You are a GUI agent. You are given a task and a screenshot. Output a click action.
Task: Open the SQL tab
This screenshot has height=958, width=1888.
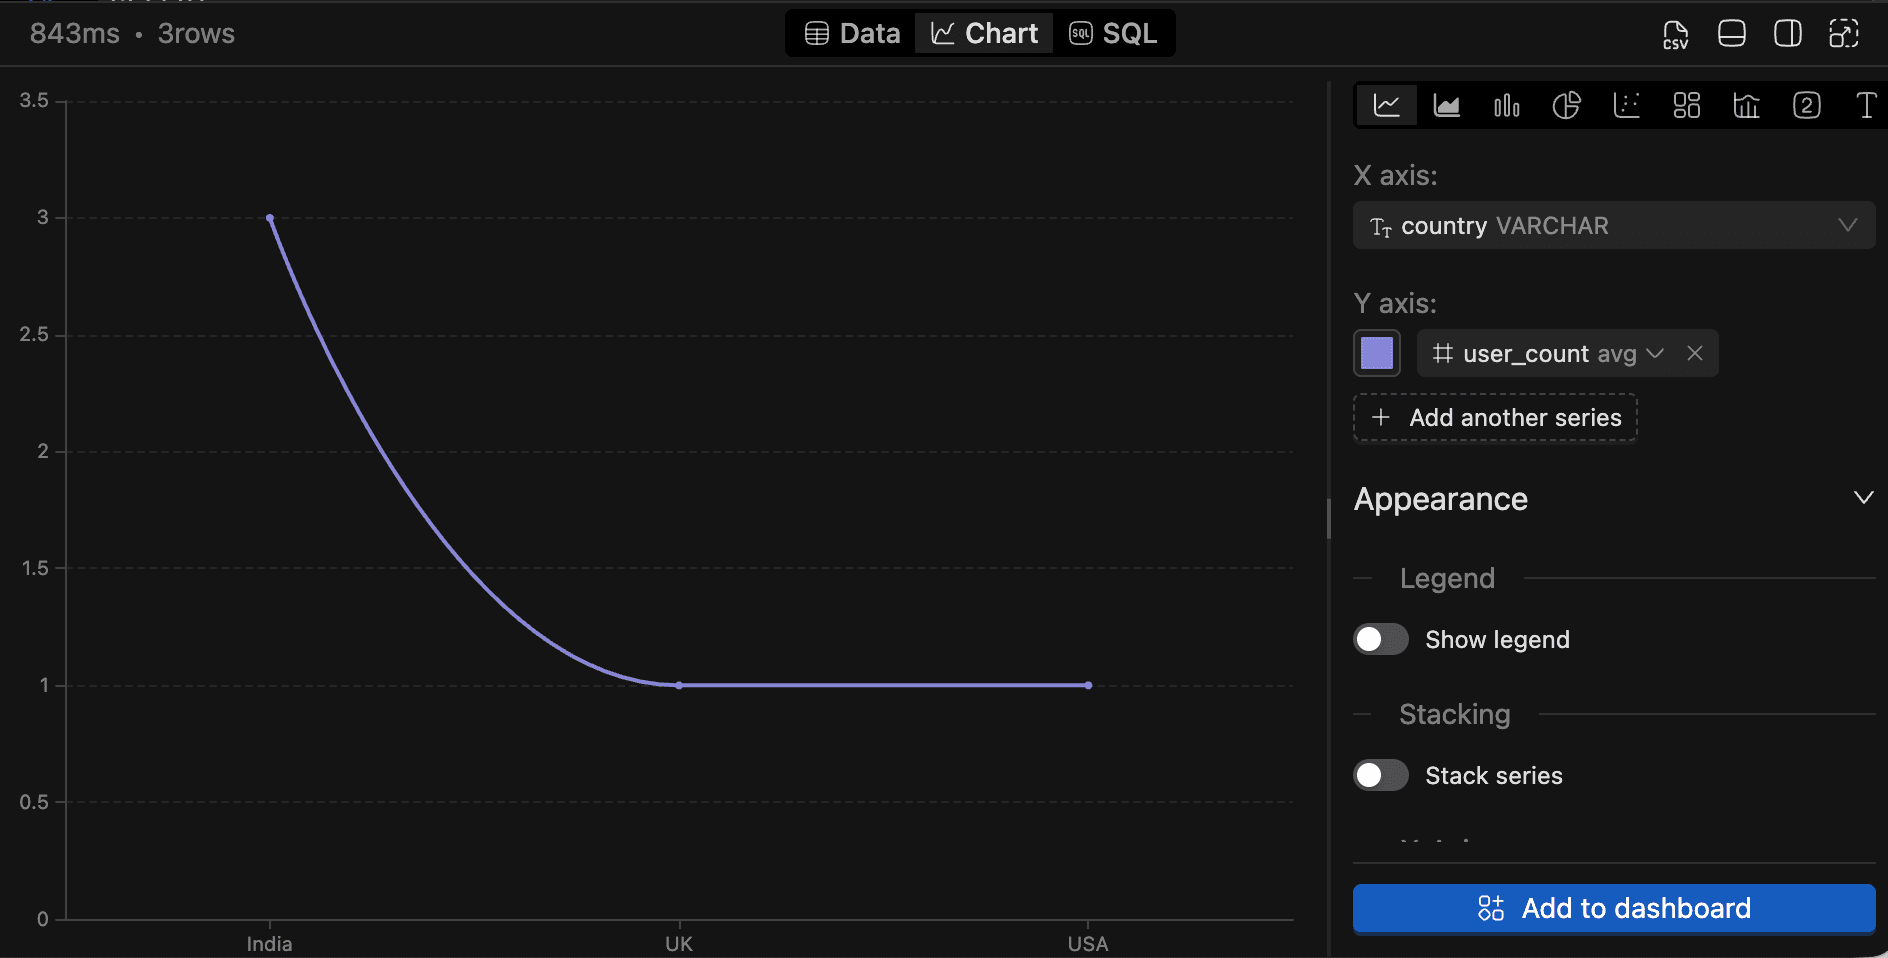click(x=1113, y=34)
